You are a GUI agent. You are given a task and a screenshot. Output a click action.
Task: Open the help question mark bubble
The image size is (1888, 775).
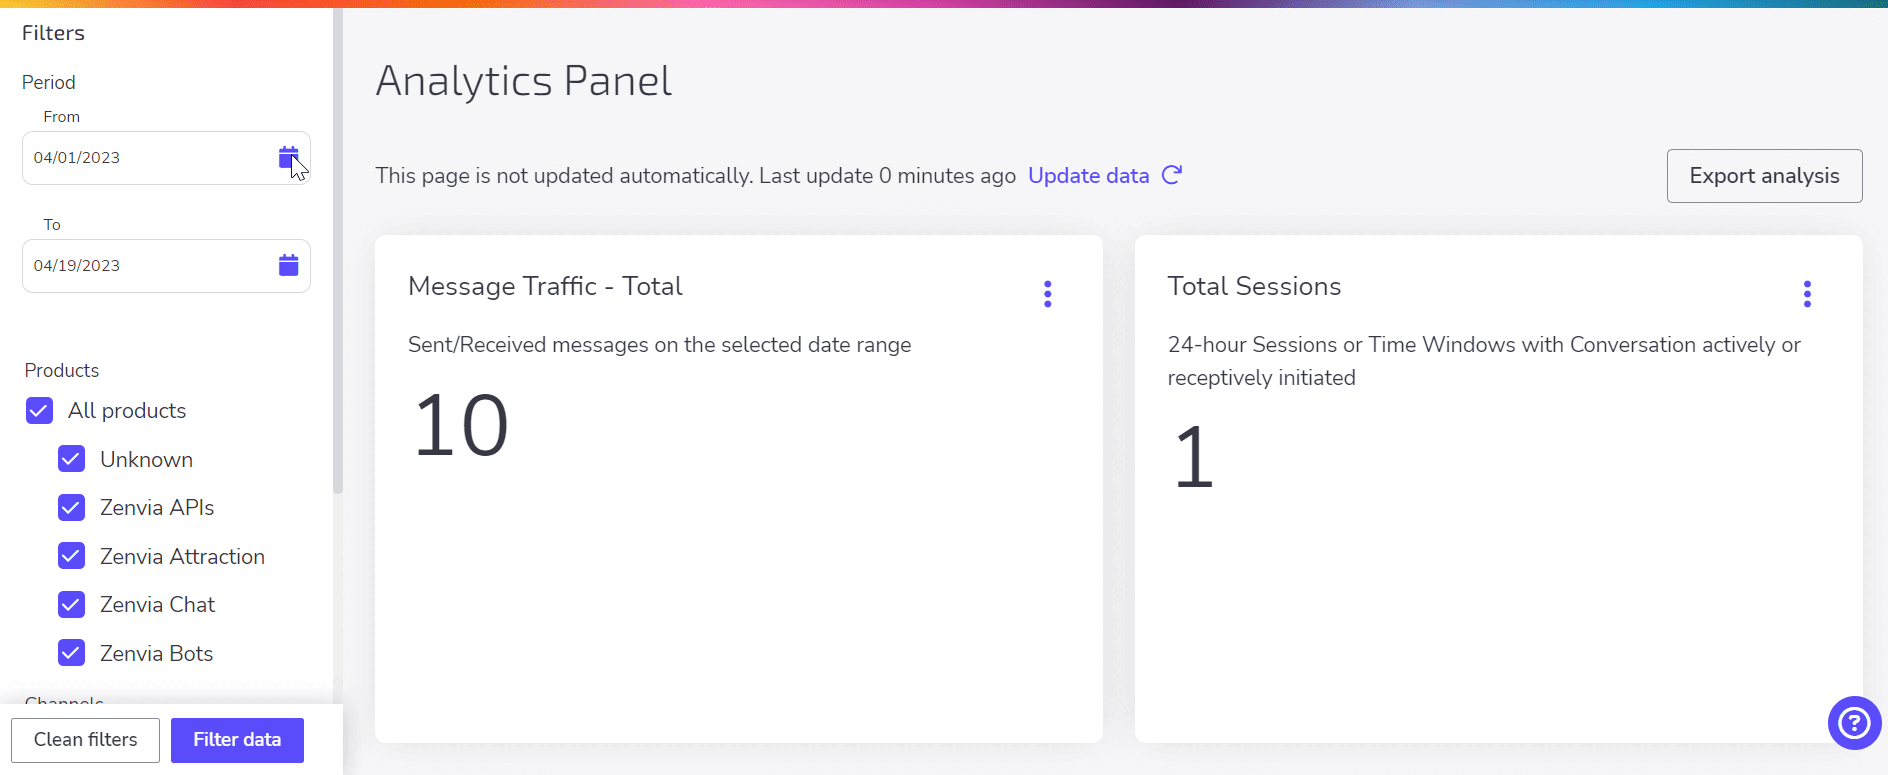(1854, 722)
